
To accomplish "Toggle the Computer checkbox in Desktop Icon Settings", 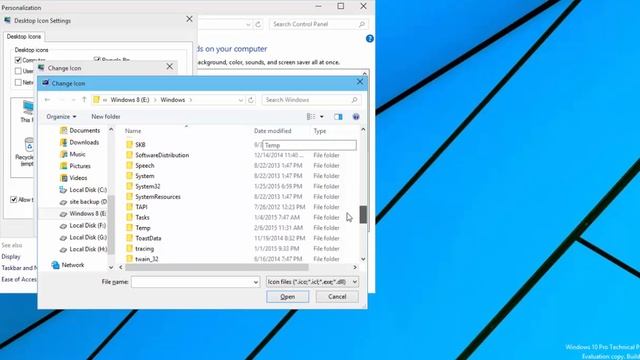I will pos(18,60).
